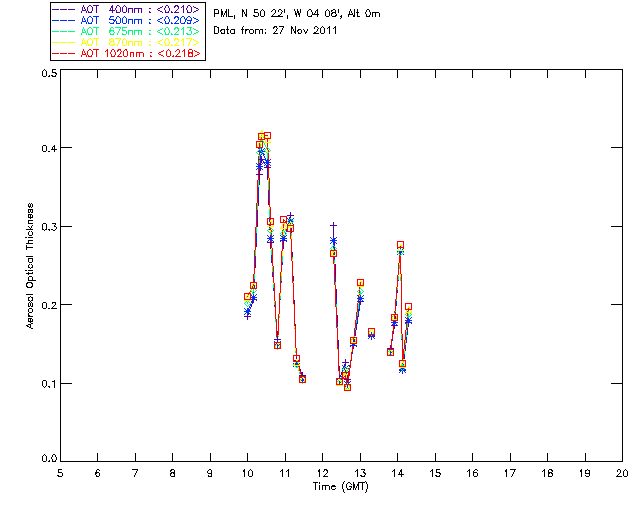
Task: Click the red dashed line sample for 1020nm
Action: [64, 53]
